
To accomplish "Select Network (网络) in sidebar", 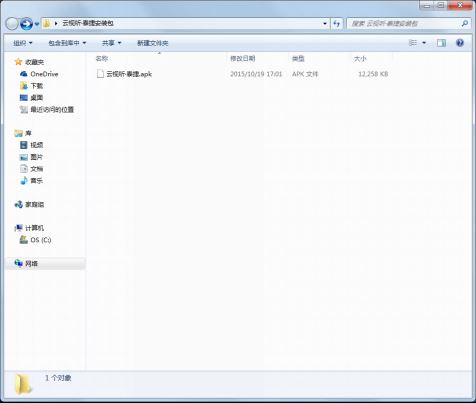I will [x=31, y=264].
